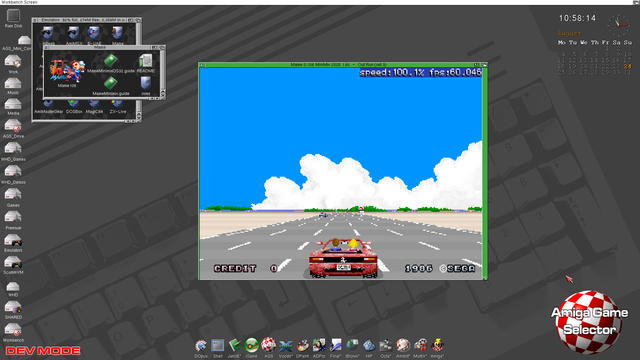The height and width of the screenshot is (360, 640).
Task: Click the Amiga Game Selector boing ball
Action: (589, 322)
